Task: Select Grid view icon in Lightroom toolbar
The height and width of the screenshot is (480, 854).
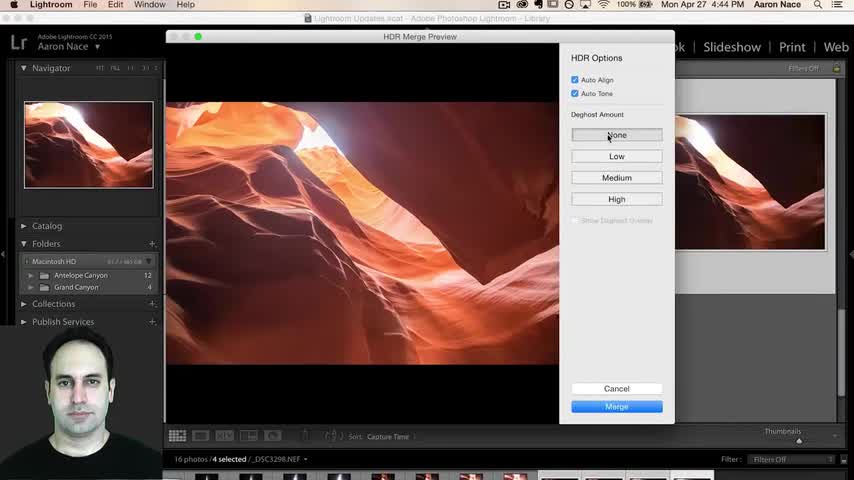Action: point(177,436)
